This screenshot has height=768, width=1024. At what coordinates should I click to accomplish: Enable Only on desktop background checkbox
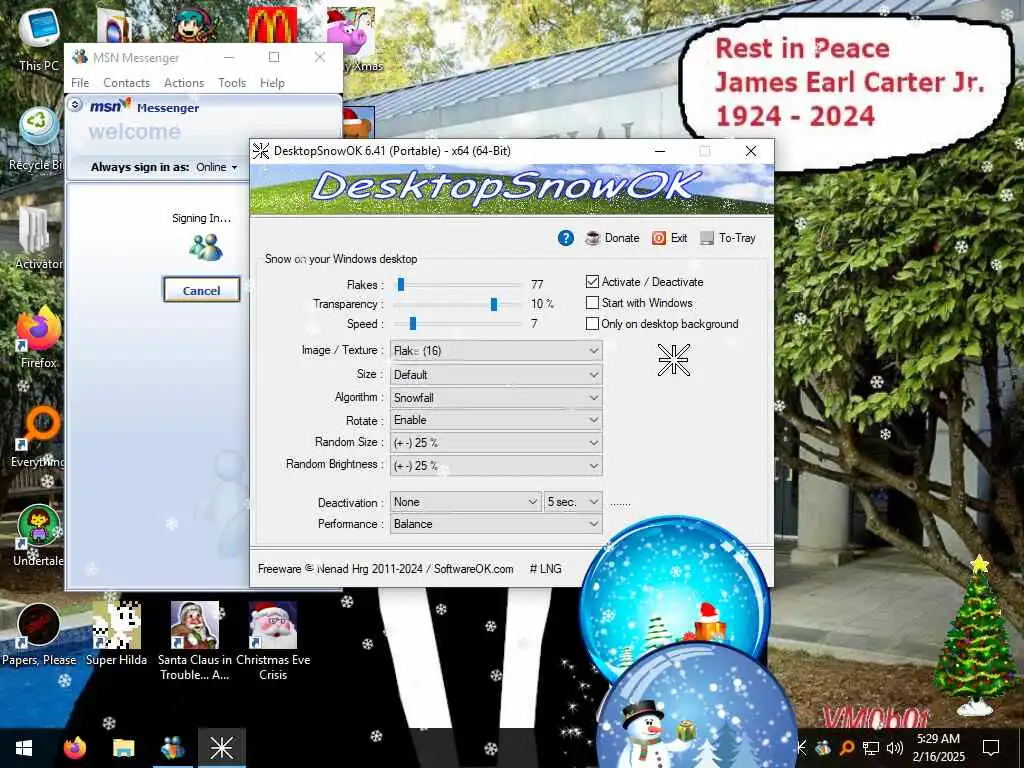pyautogui.click(x=592, y=323)
